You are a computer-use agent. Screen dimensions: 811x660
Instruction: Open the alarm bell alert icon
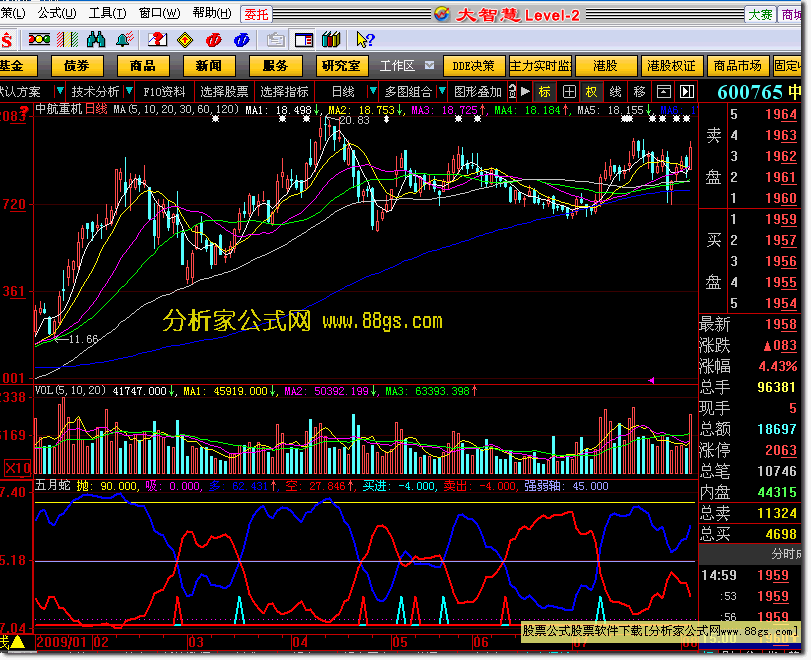[125, 39]
